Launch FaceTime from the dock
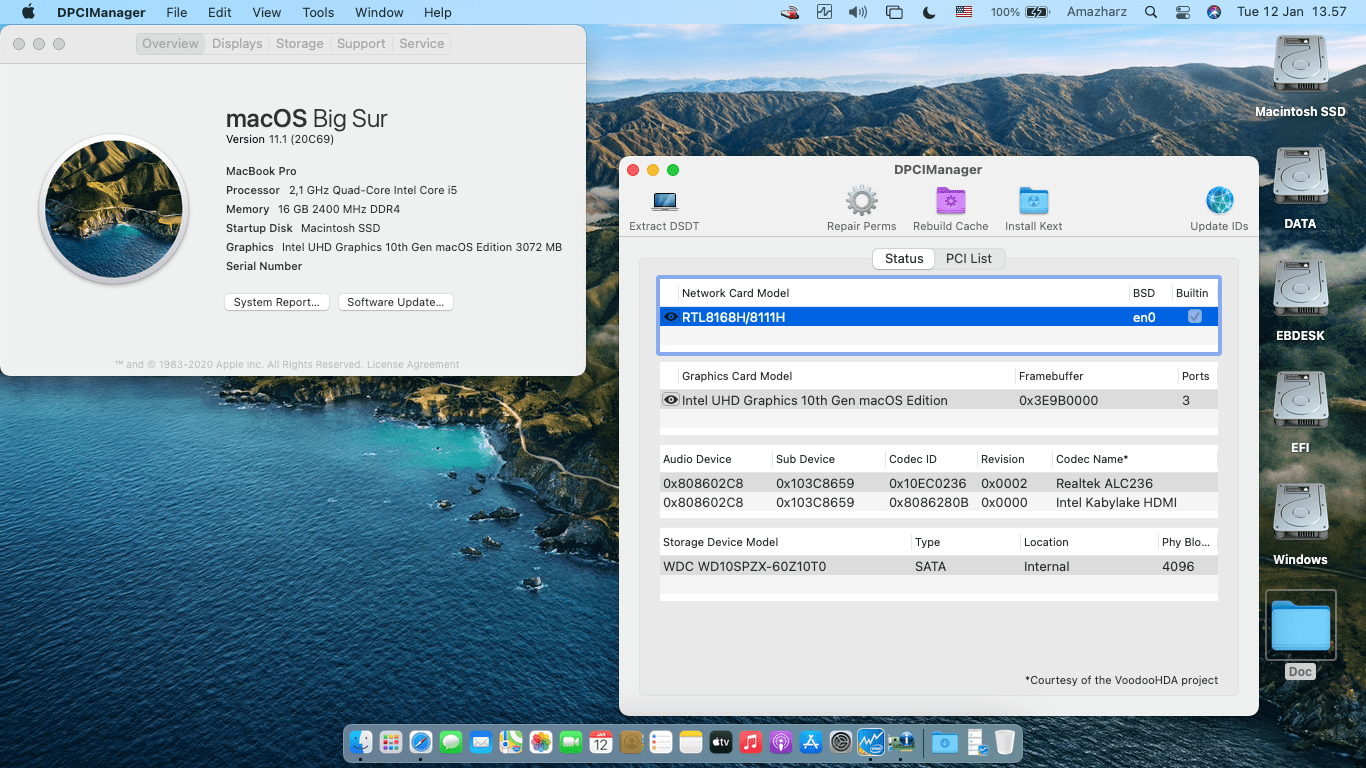The width and height of the screenshot is (1366, 768). [x=571, y=742]
